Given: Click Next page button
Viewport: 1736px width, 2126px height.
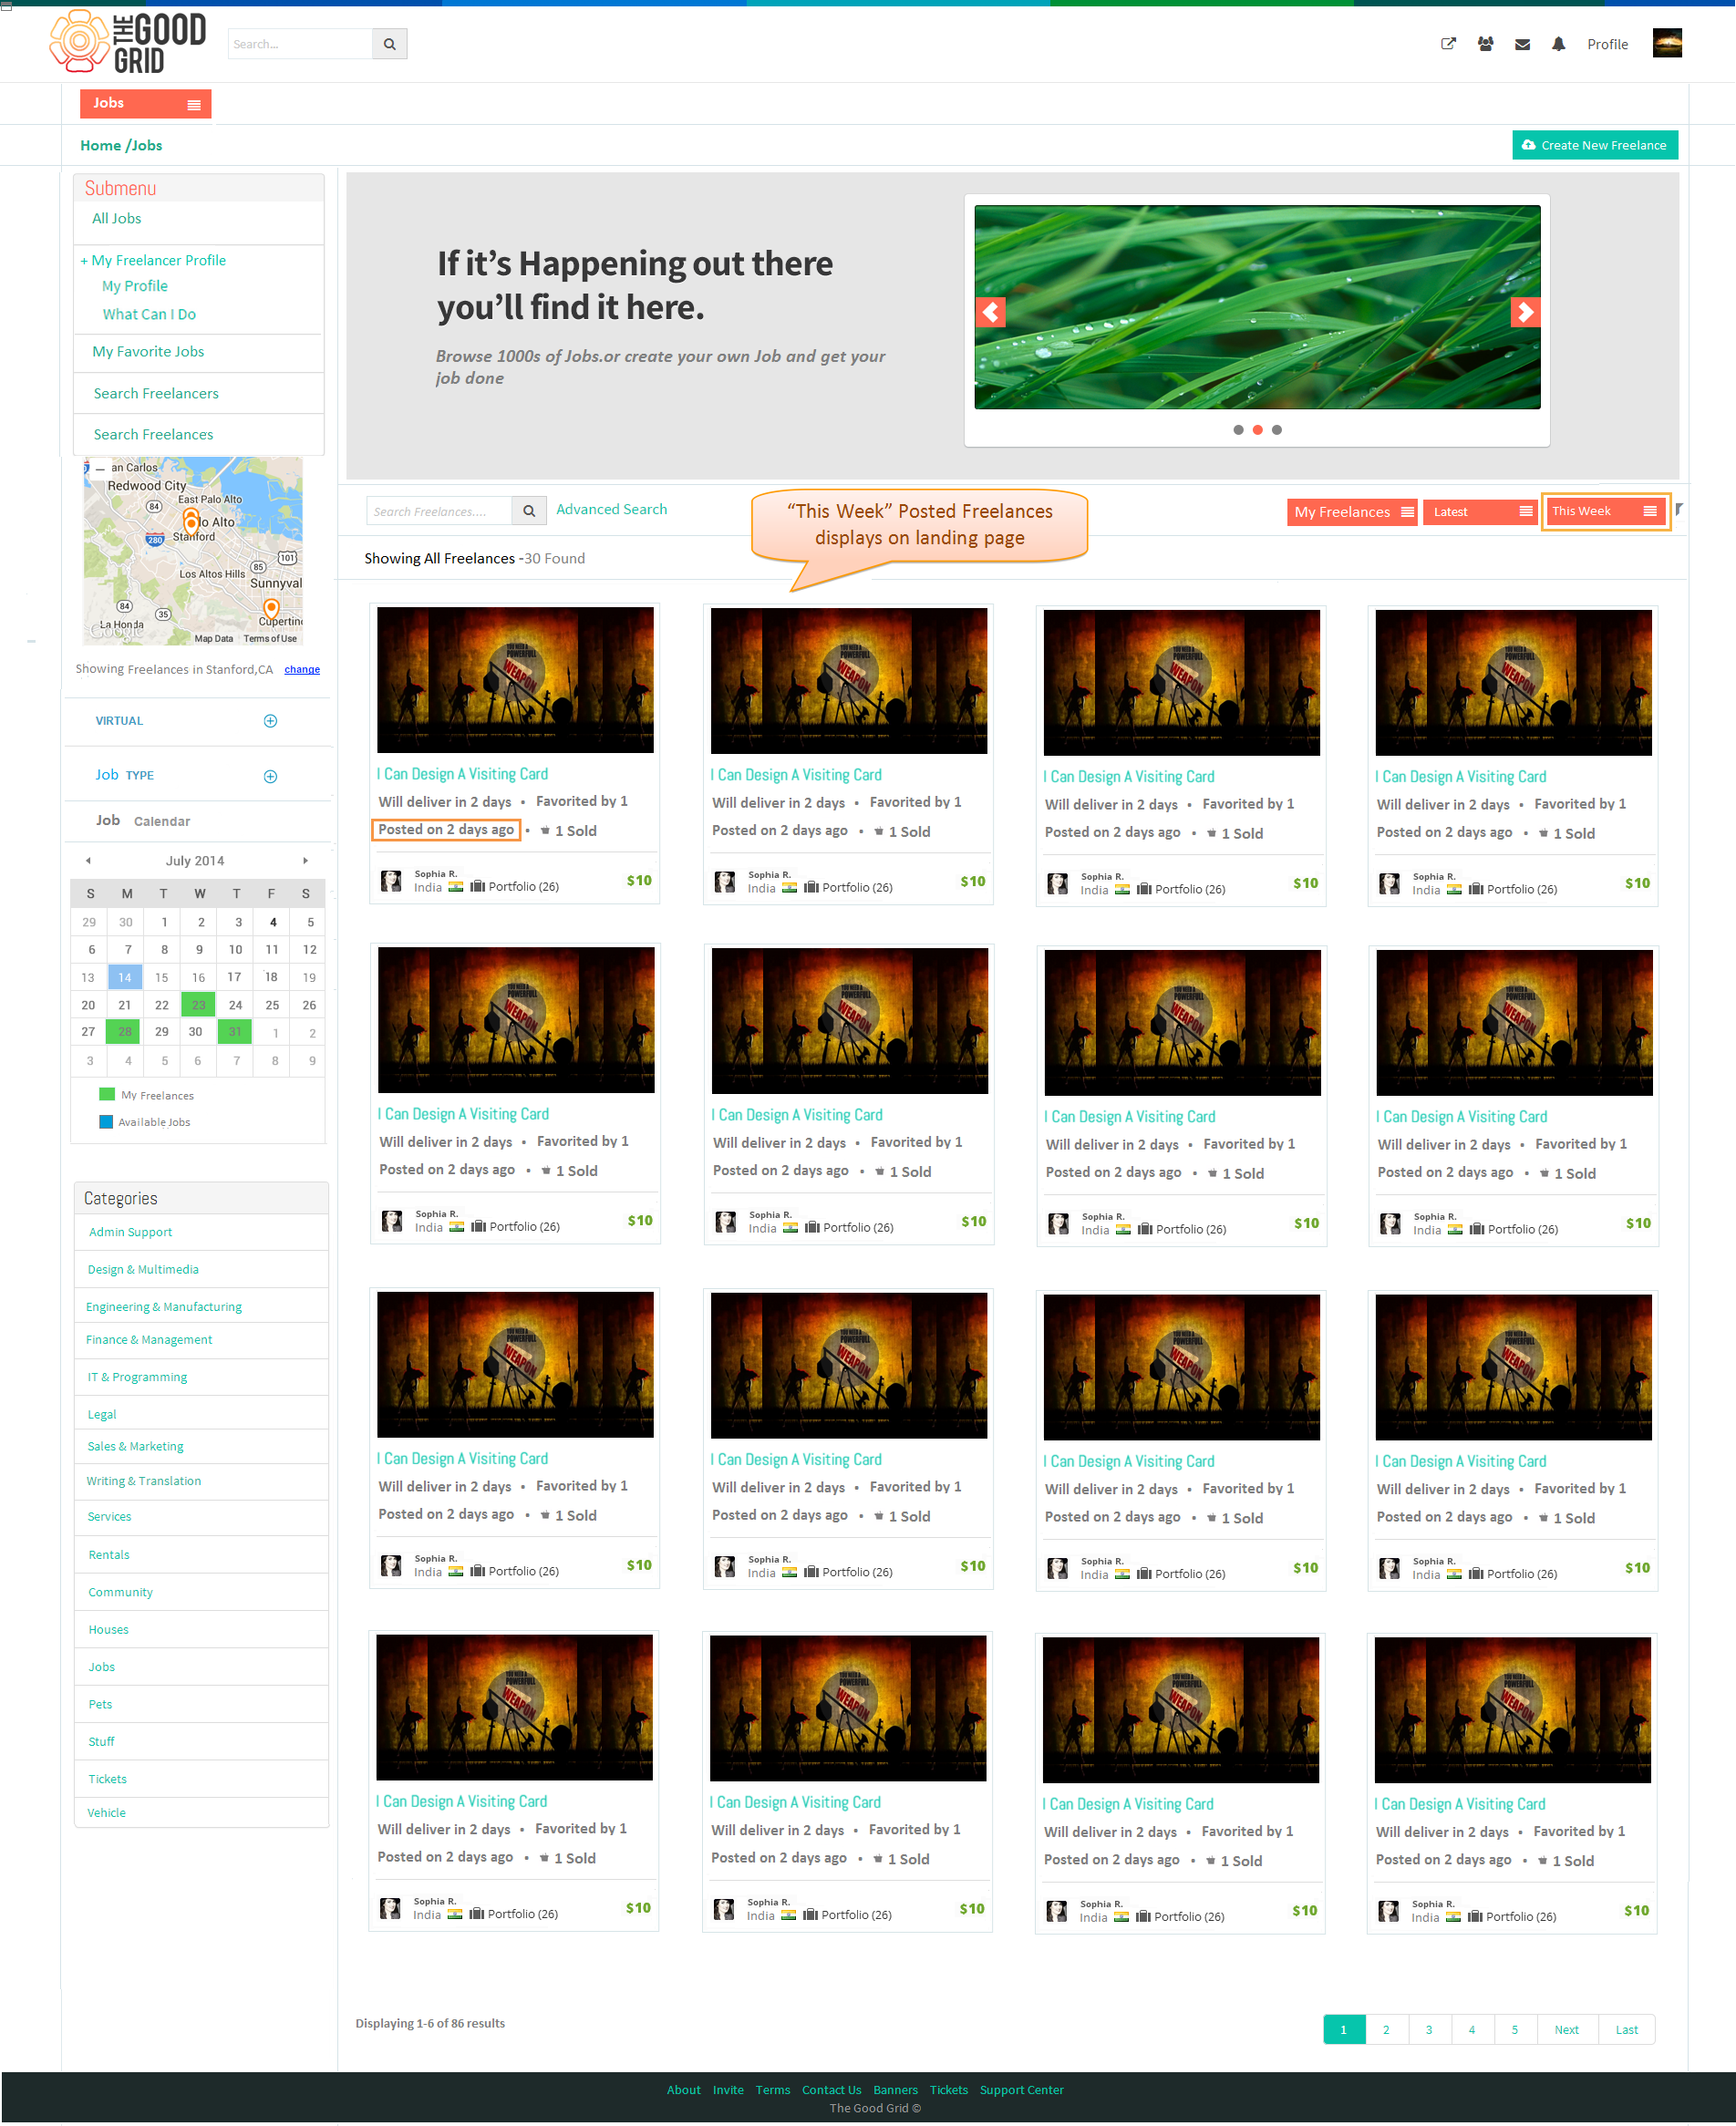Looking at the screenshot, I should [x=1567, y=2030].
